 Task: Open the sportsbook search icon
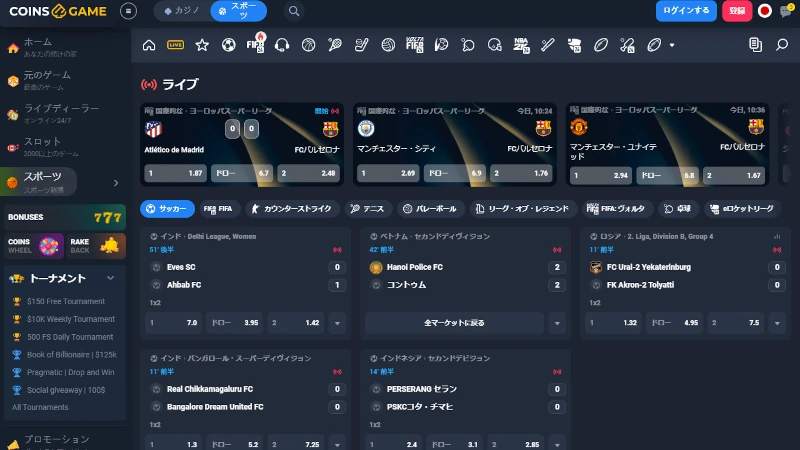782,45
